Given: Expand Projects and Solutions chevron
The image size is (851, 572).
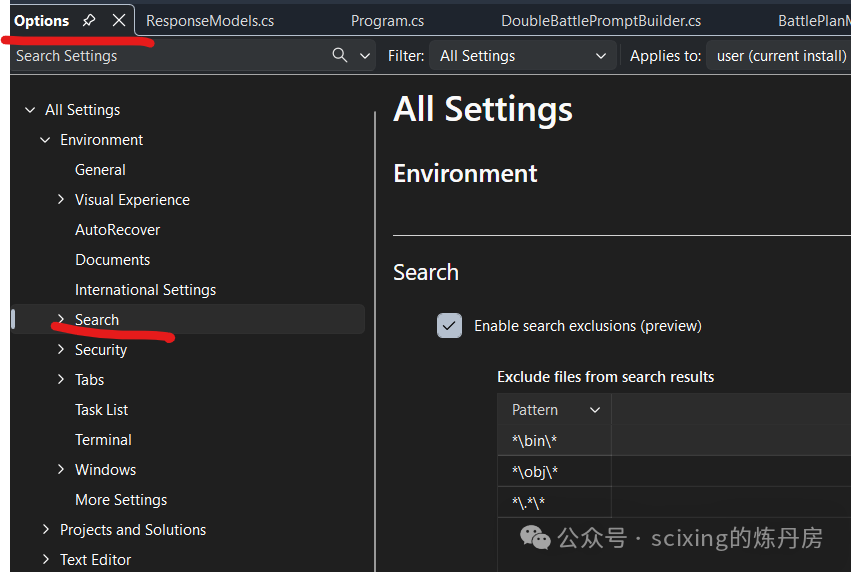Looking at the screenshot, I should (x=46, y=529).
